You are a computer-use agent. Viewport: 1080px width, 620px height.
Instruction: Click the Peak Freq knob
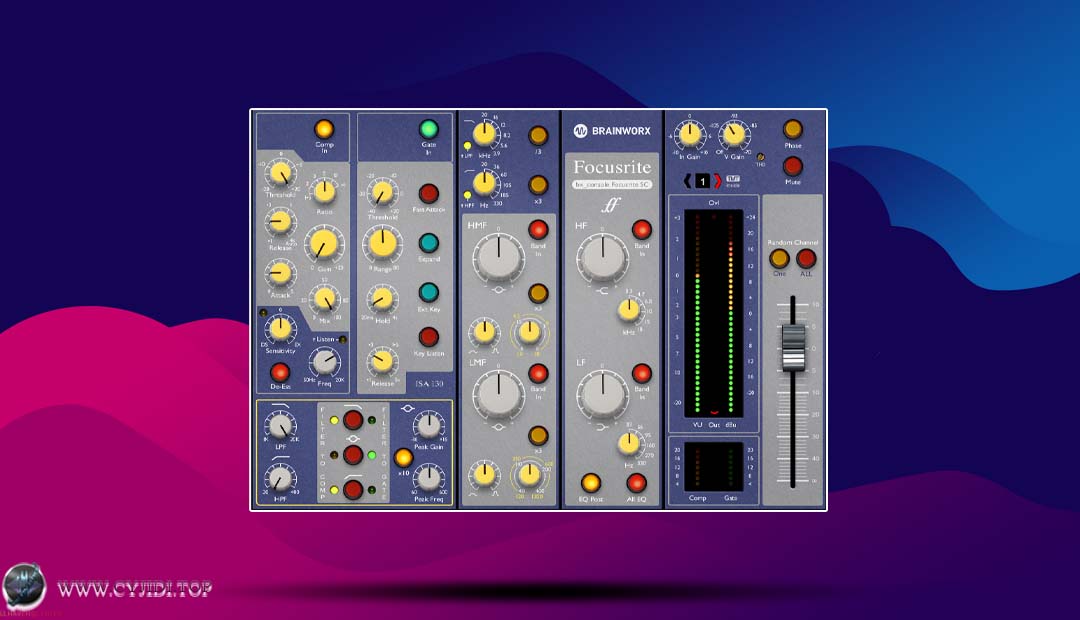[x=428, y=477]
